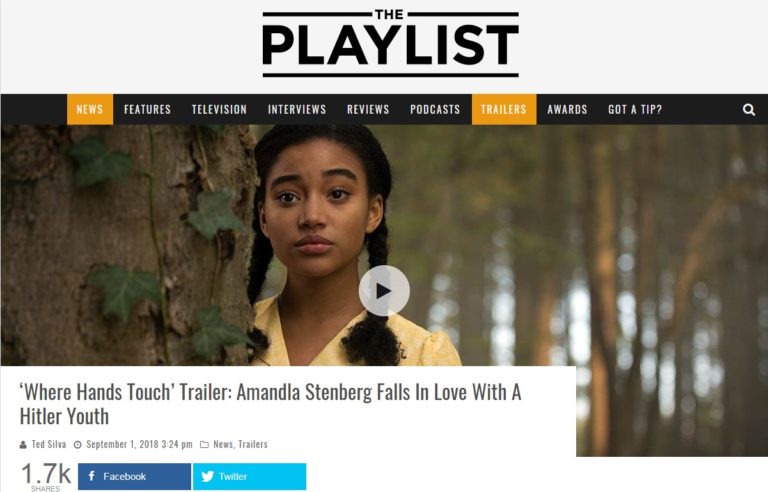Open the Trailers category link below headline

(x=253, y=444)
